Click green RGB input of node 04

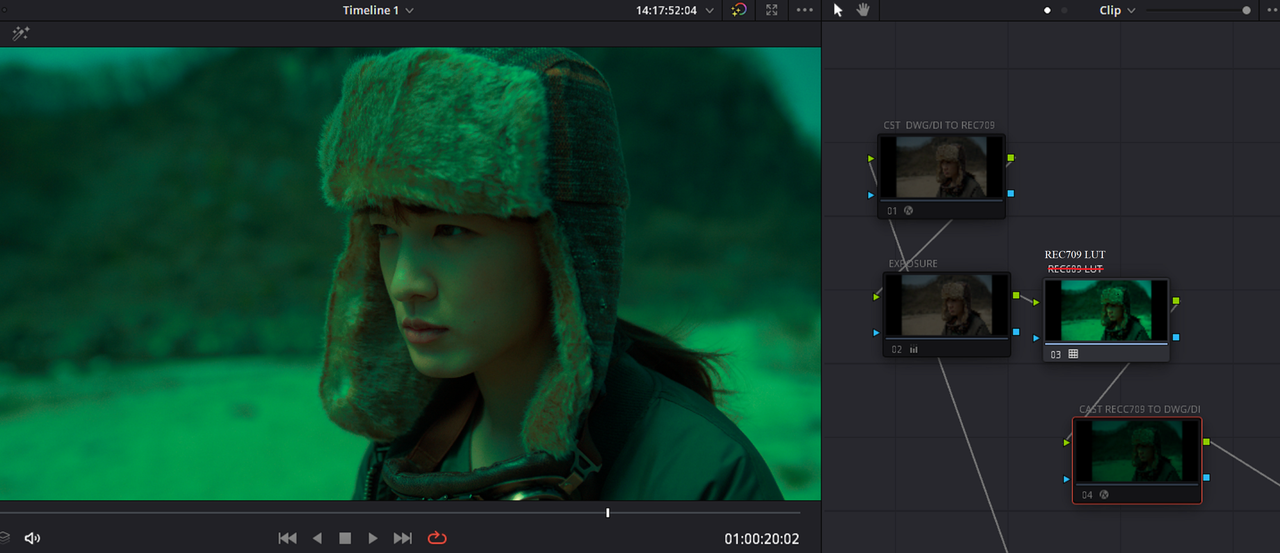coord(1067,442)
